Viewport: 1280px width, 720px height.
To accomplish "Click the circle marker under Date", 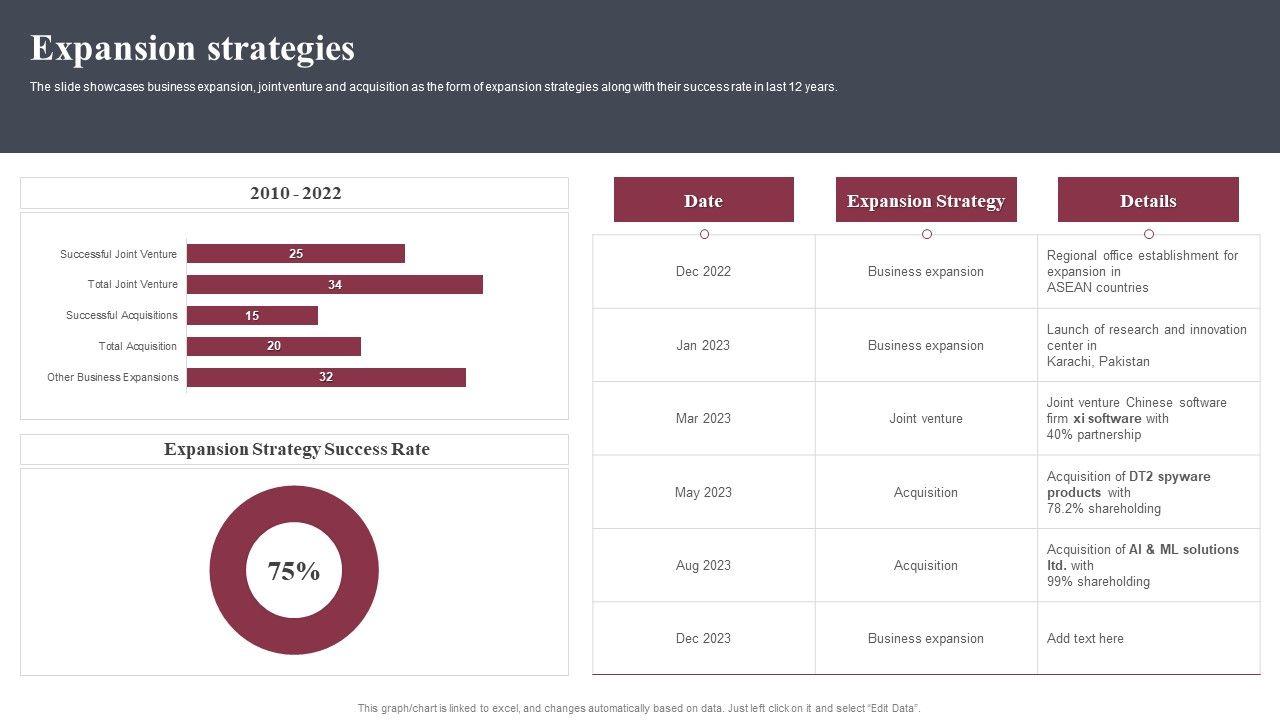I will [704, 234].
